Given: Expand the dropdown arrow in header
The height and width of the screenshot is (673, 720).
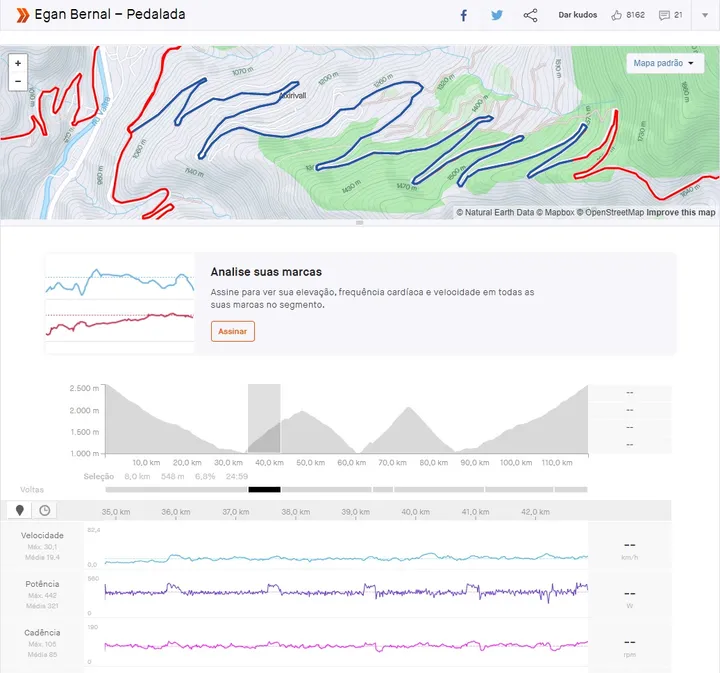Looking at the screenshot, I should (703, 15).
